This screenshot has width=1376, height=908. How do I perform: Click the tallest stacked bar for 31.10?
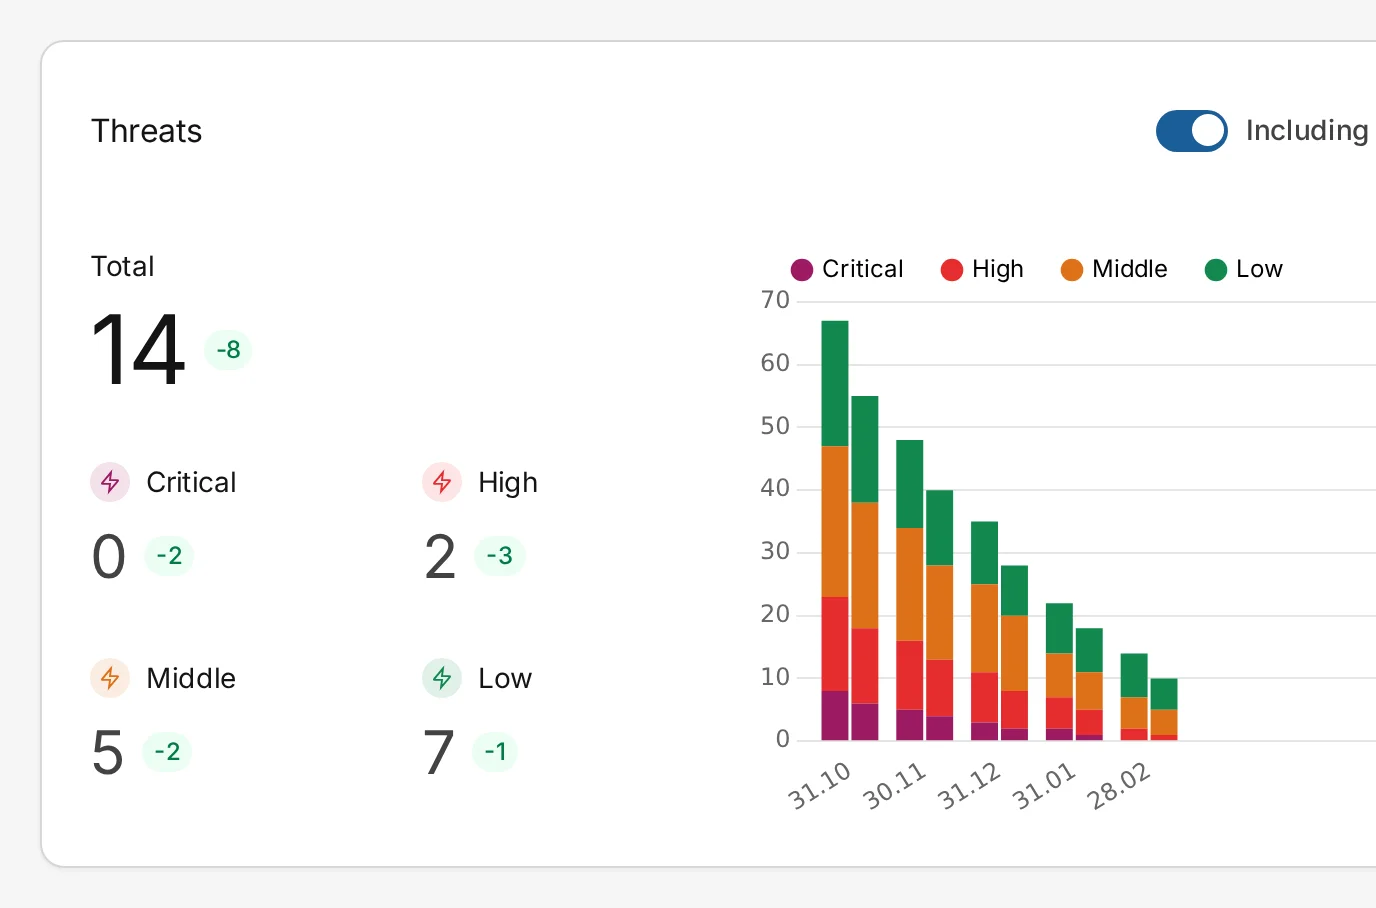[834, 530]
